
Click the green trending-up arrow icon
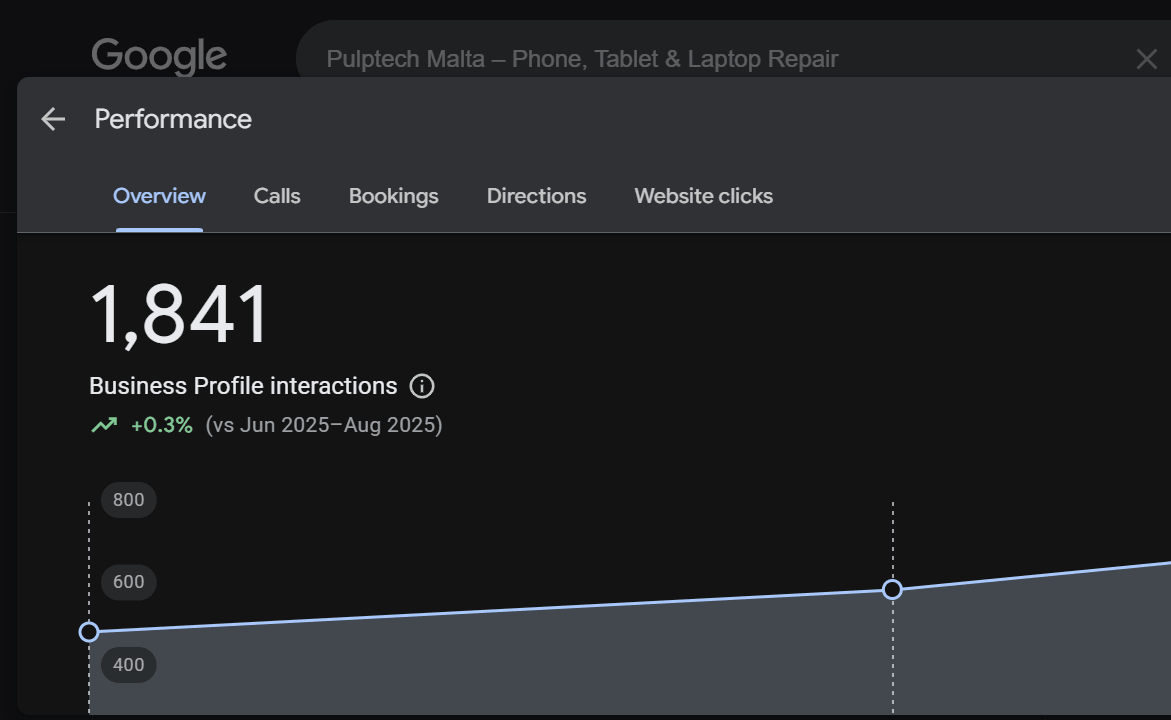pyautogui.click(x=105, y=425)
